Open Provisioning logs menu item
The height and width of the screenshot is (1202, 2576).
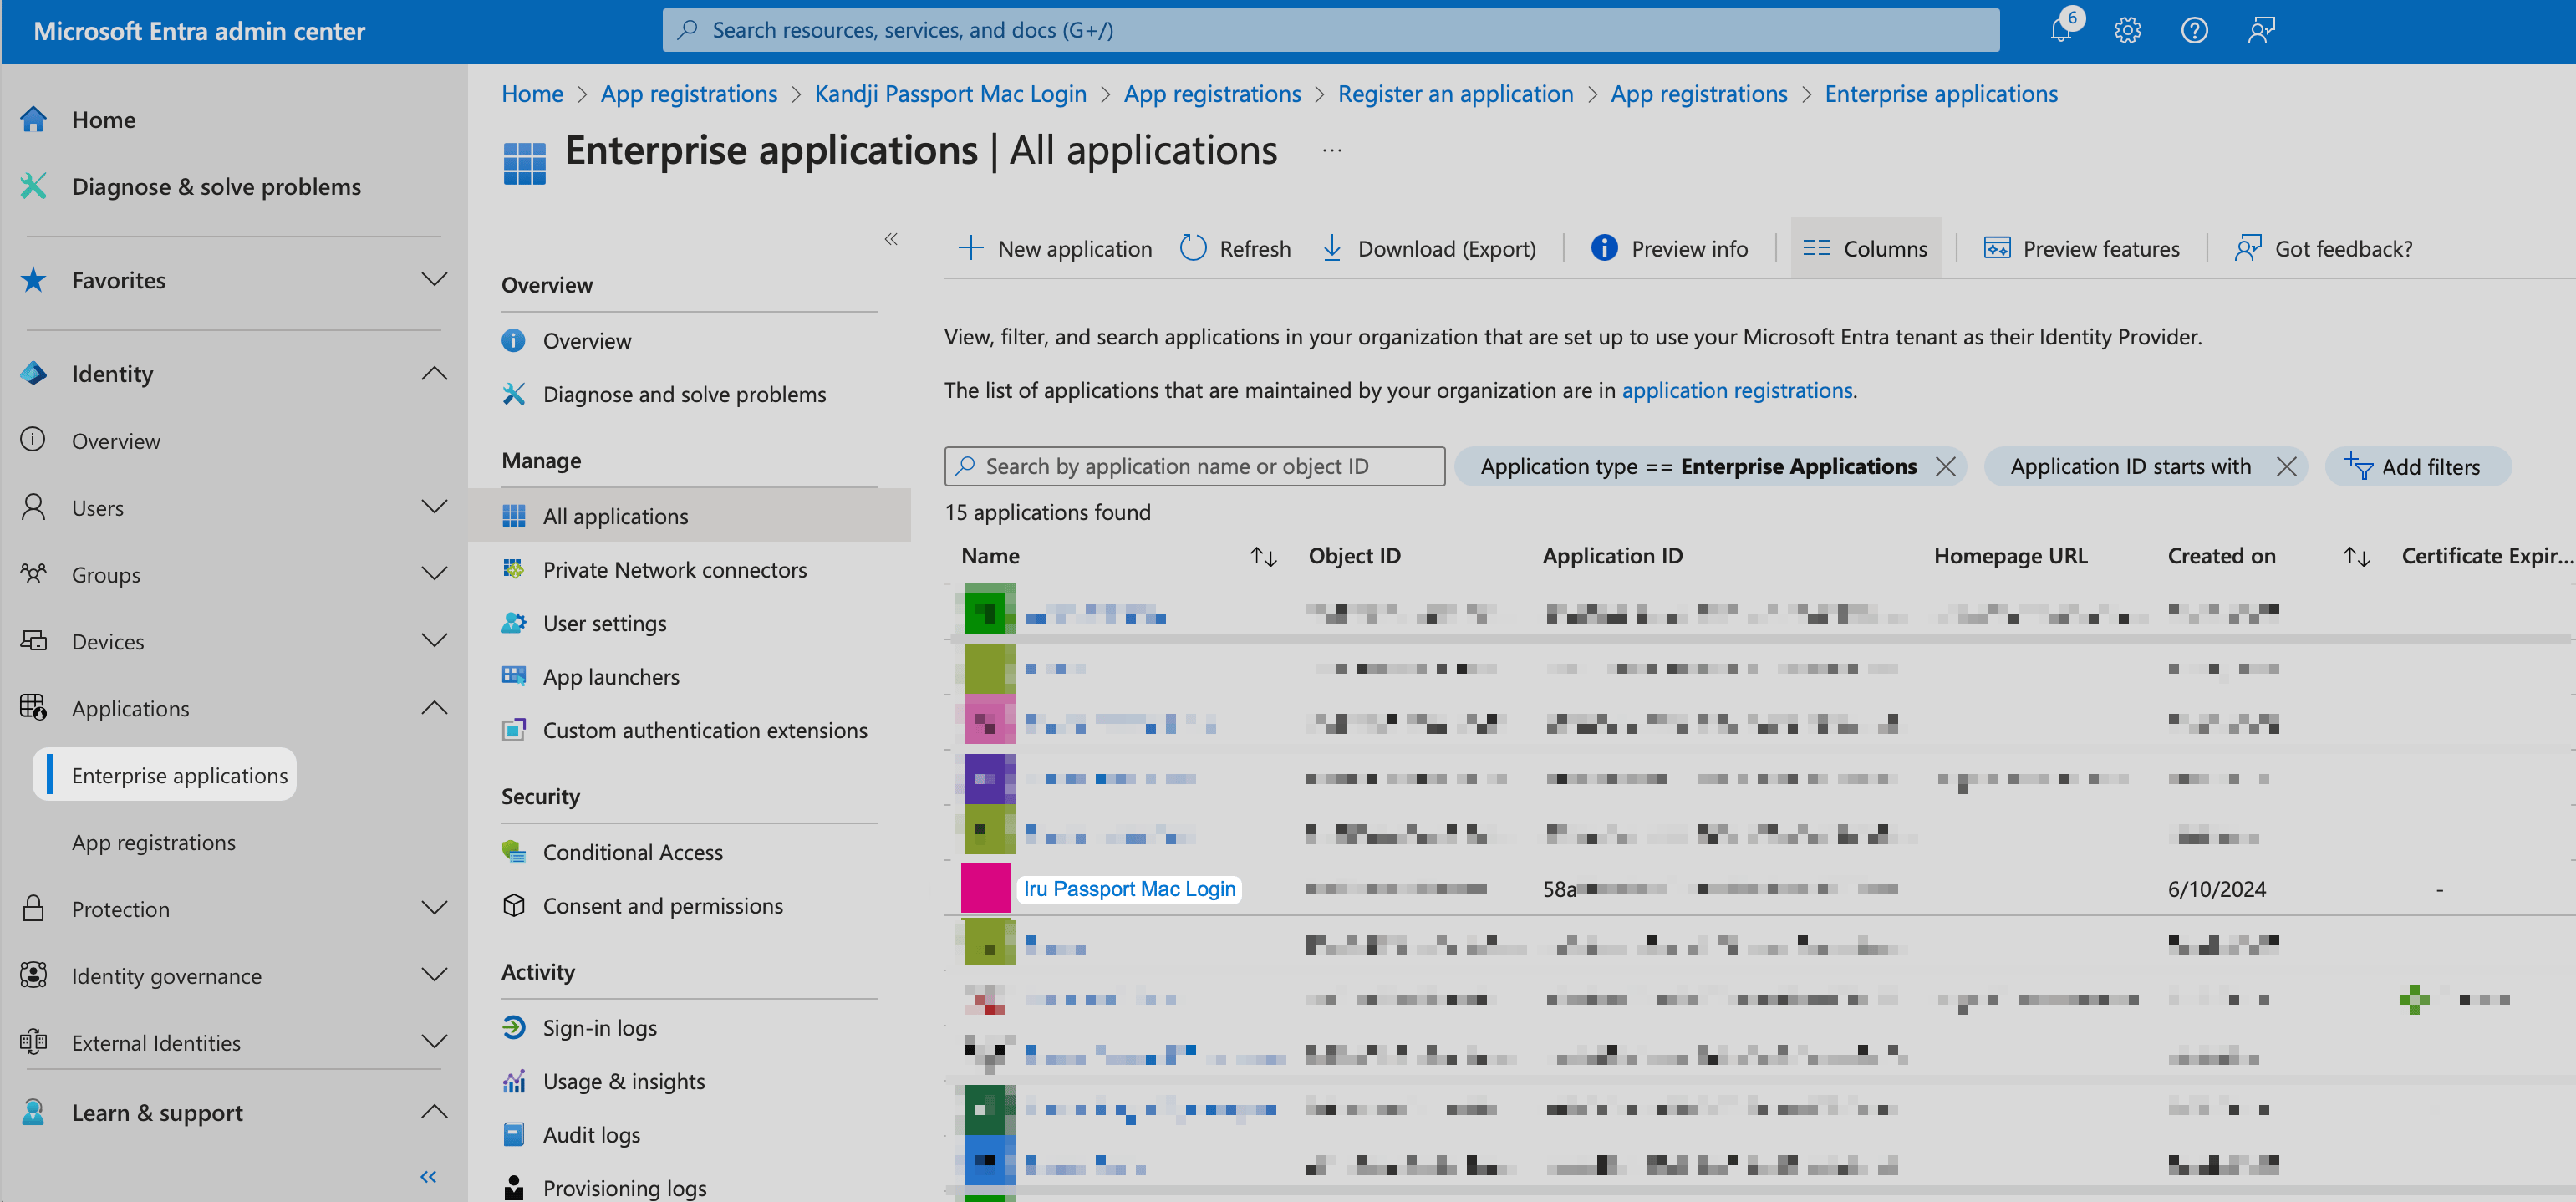click(x=624, y=1188)
